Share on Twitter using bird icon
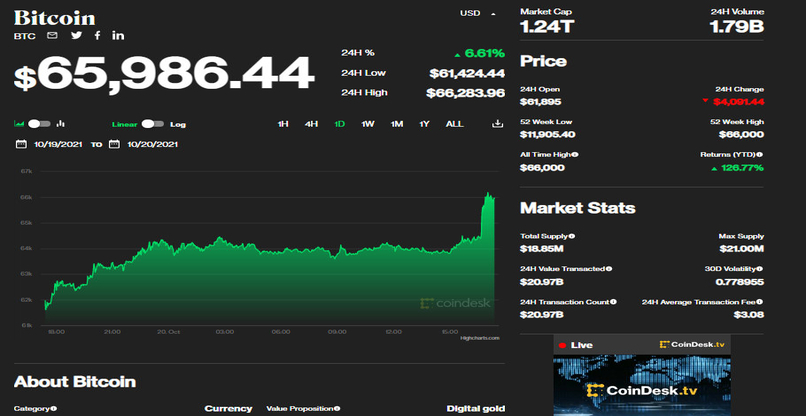The height and width of the screenshot is (416, 806). [x=76, y=36]
